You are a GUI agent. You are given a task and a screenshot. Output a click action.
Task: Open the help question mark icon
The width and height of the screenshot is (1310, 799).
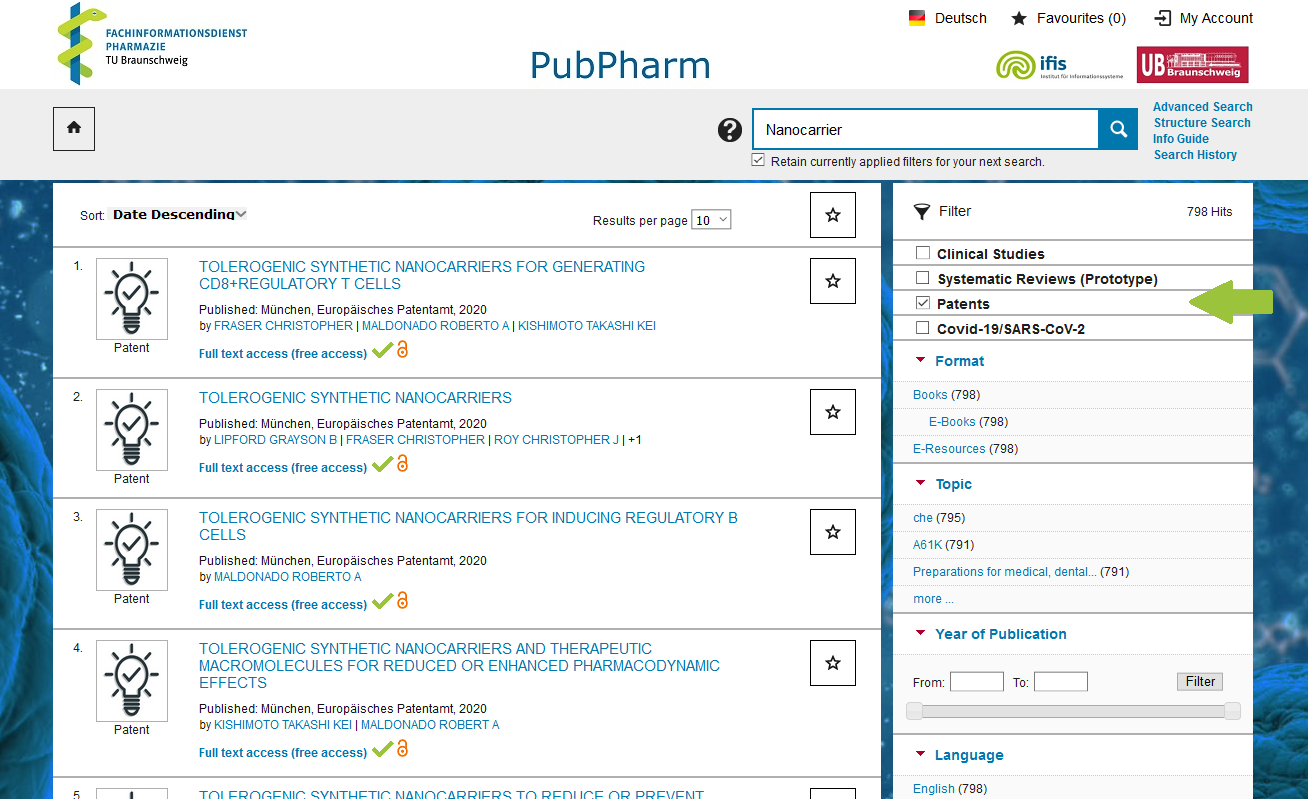pyautogui.click(x=730, y=130)
